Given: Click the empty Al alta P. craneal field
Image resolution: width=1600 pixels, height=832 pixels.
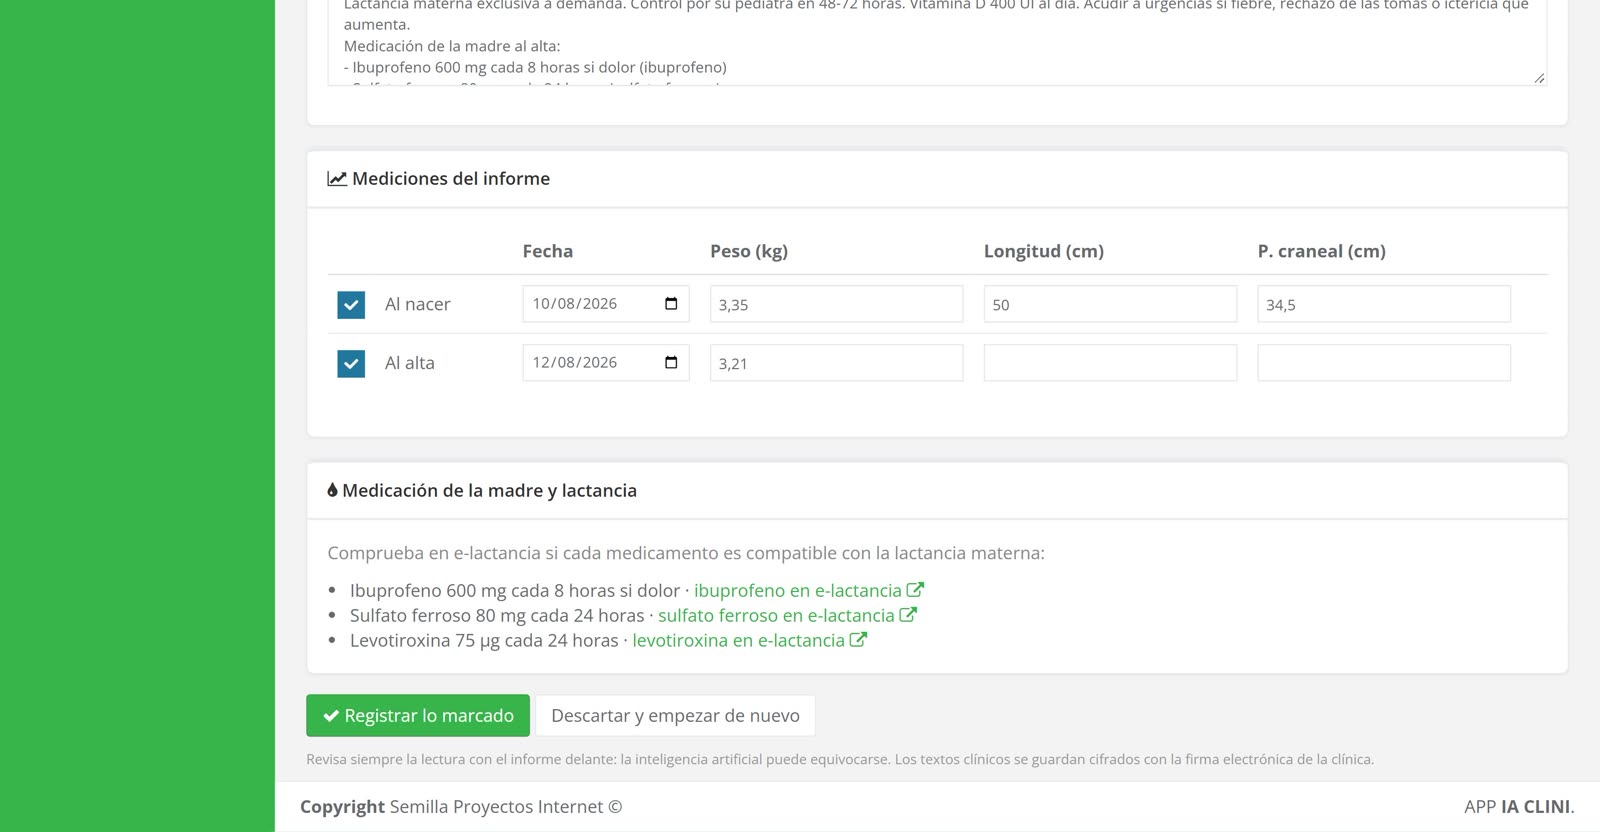Looking at the screenshot, I should (x=1384, y=363).
